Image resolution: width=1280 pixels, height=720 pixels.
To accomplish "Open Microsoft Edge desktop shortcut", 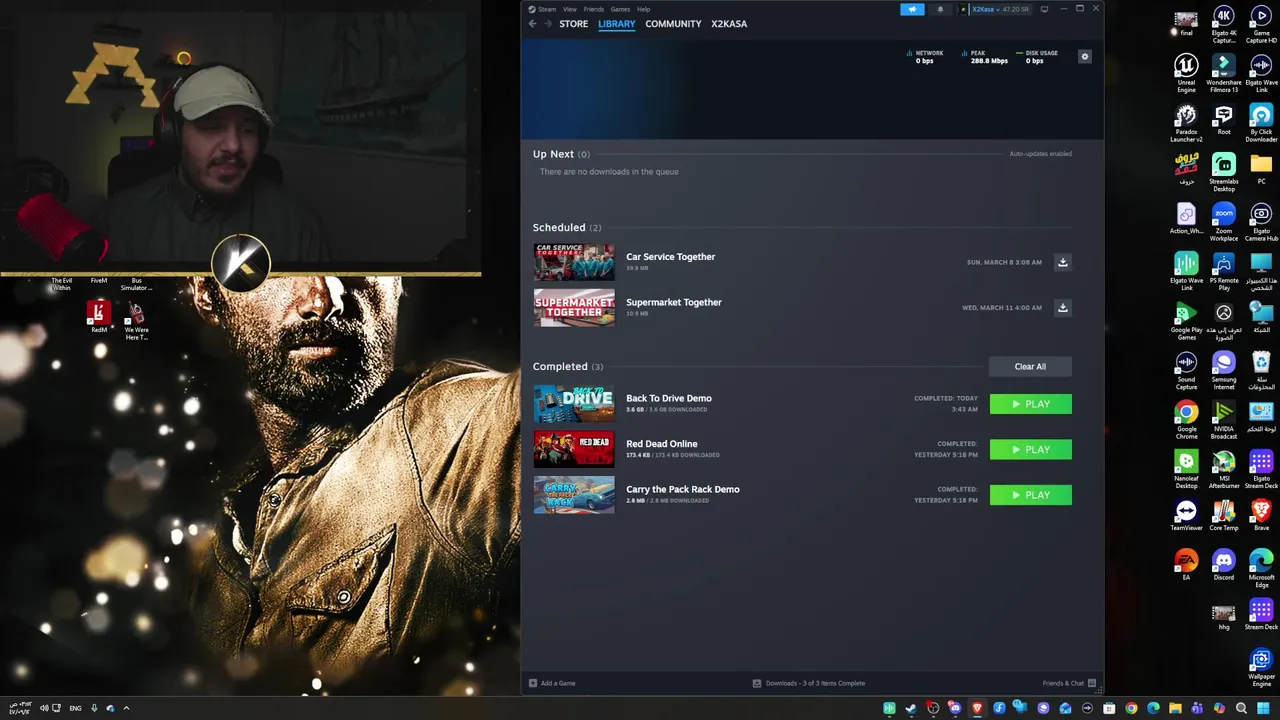I will tap(1261, 568).
